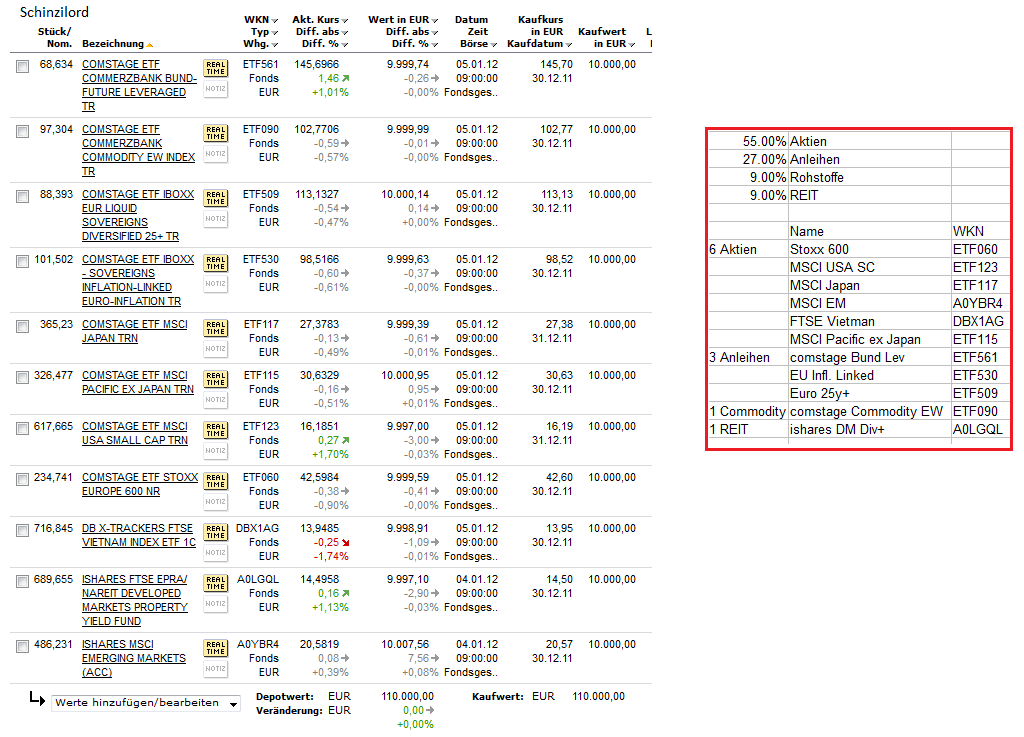
Task: Open iShares FTSE EPRA/NAREIT property yield fund link
Action: pyautogui.click(x=135, y=600)
